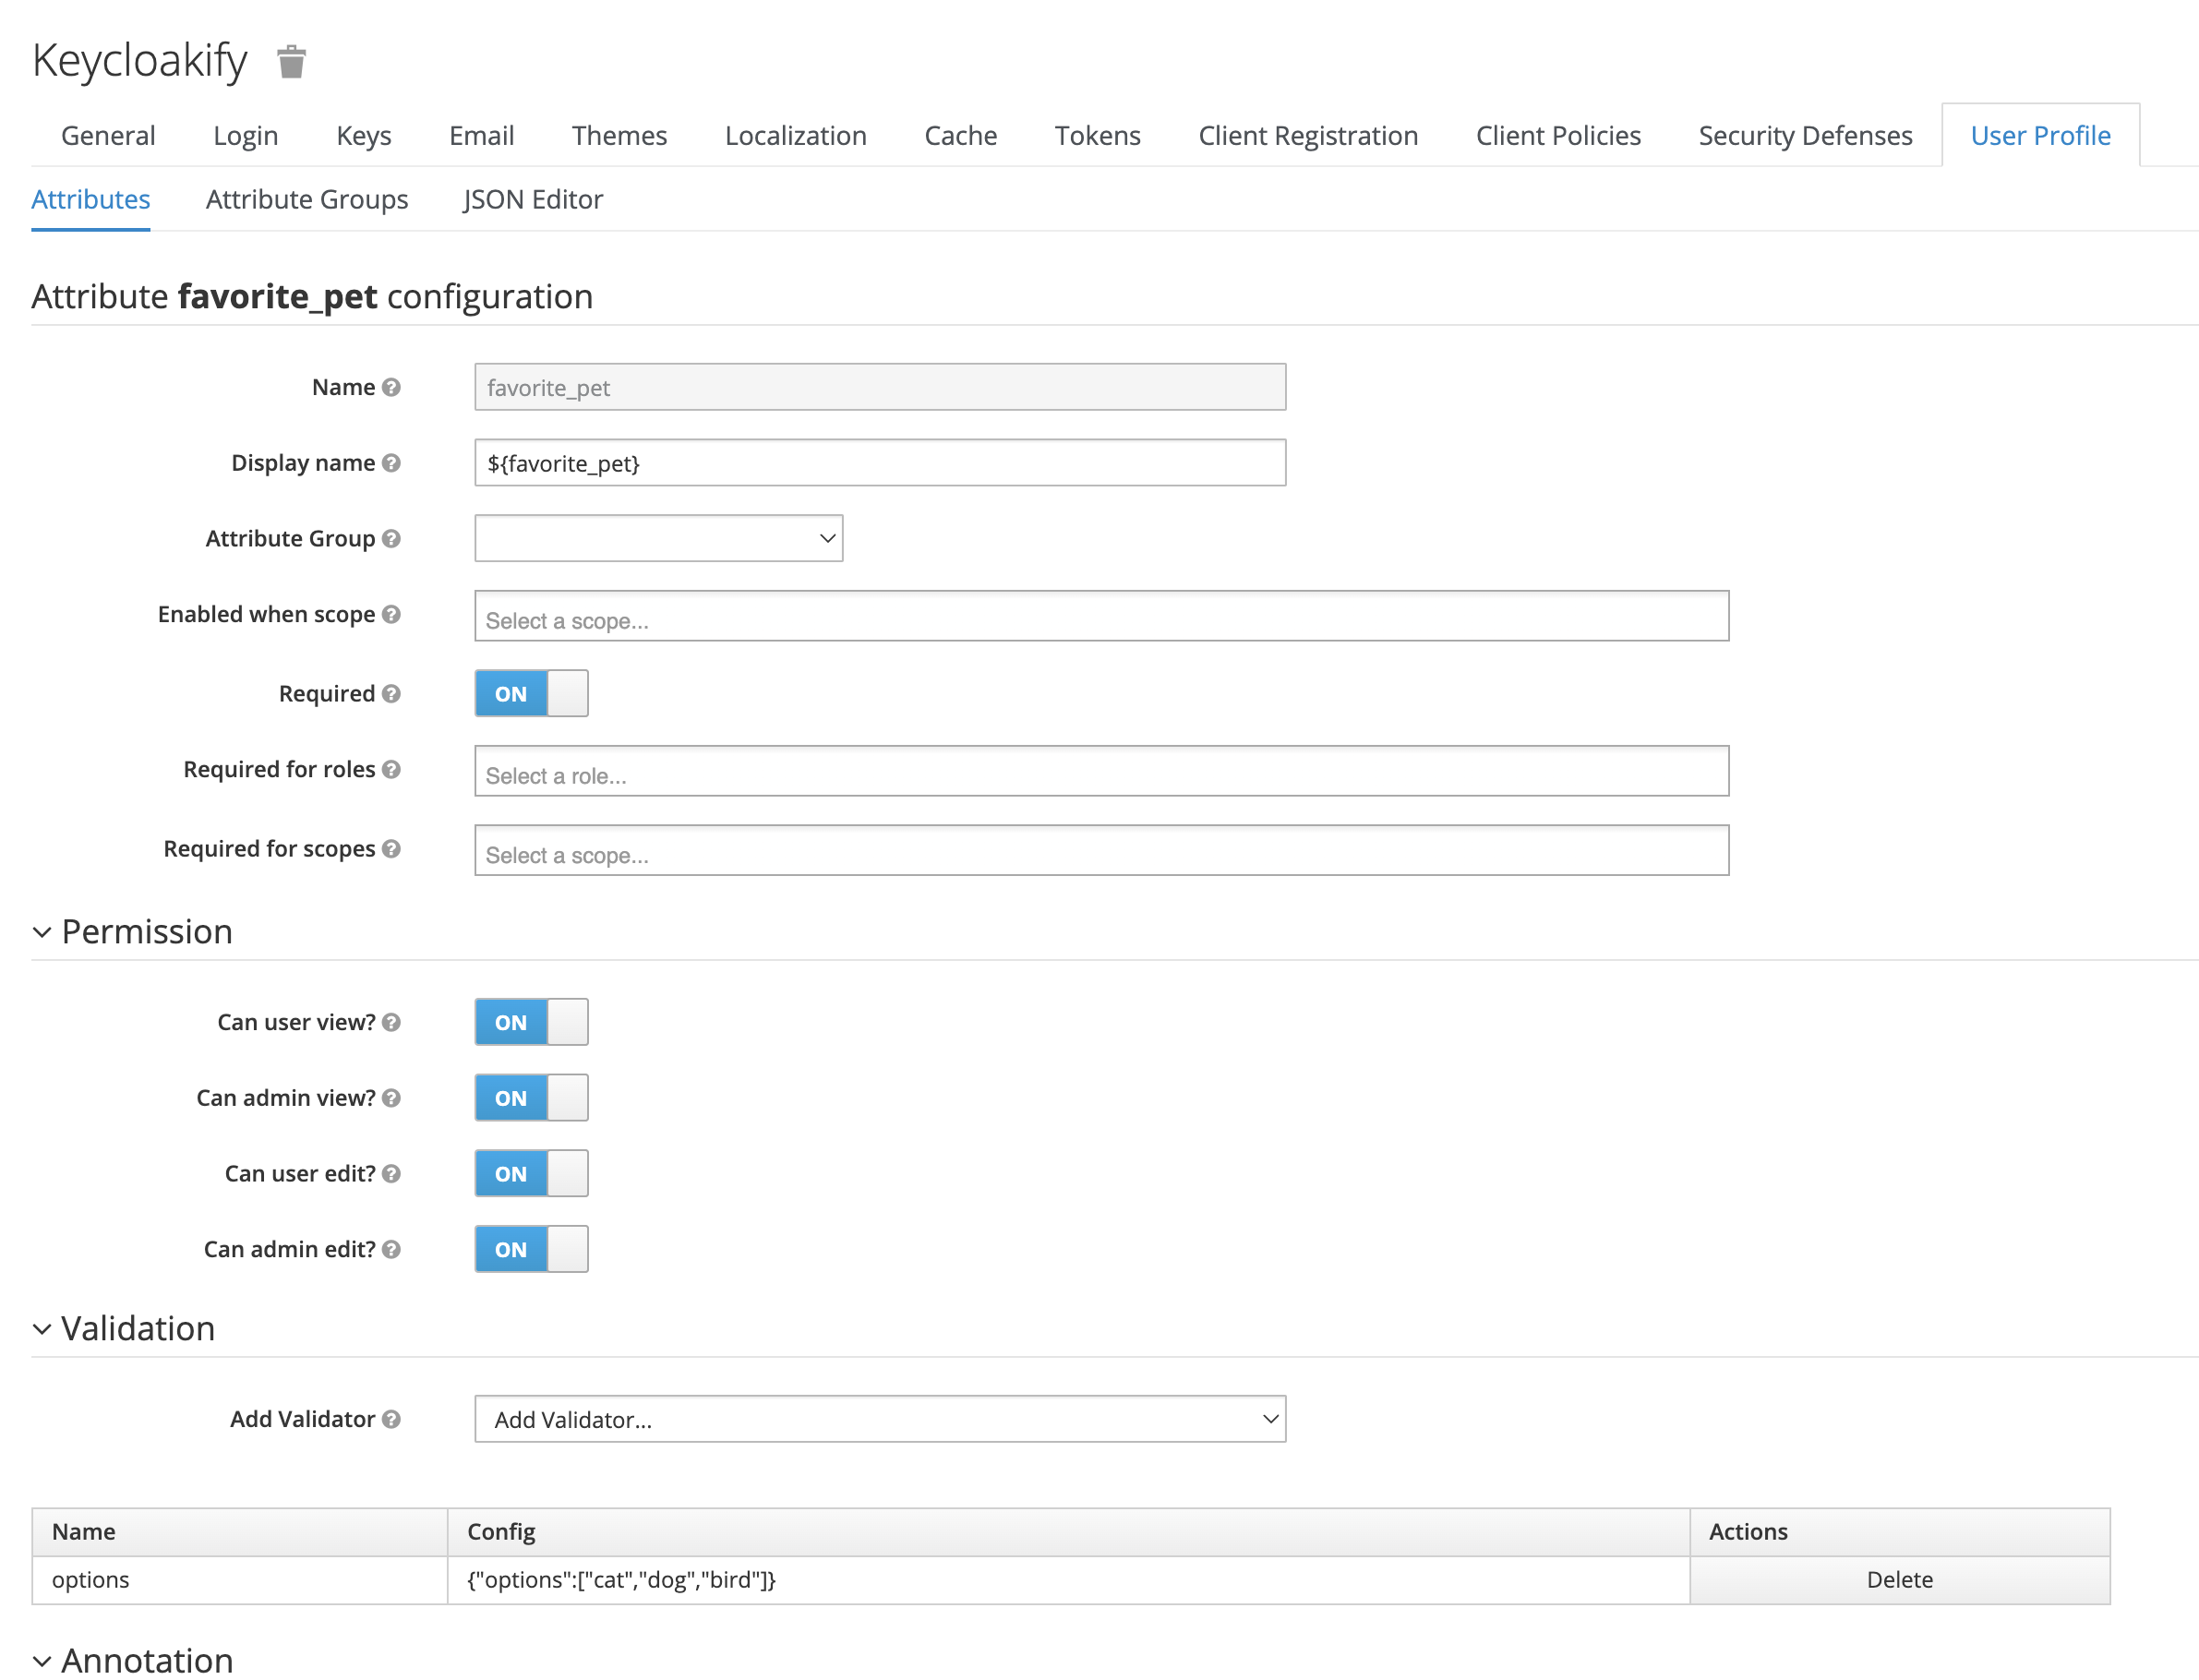The height and width of the screenshot is (1680, 2199).
Task: Switch to the Tokens tab
Action: pos(1098,135)
